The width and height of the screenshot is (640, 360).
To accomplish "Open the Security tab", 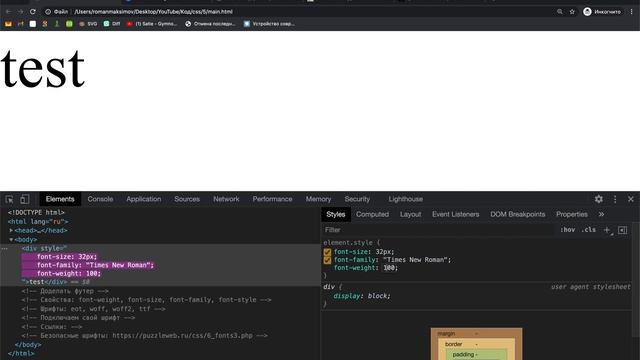I will pos(357,199).
